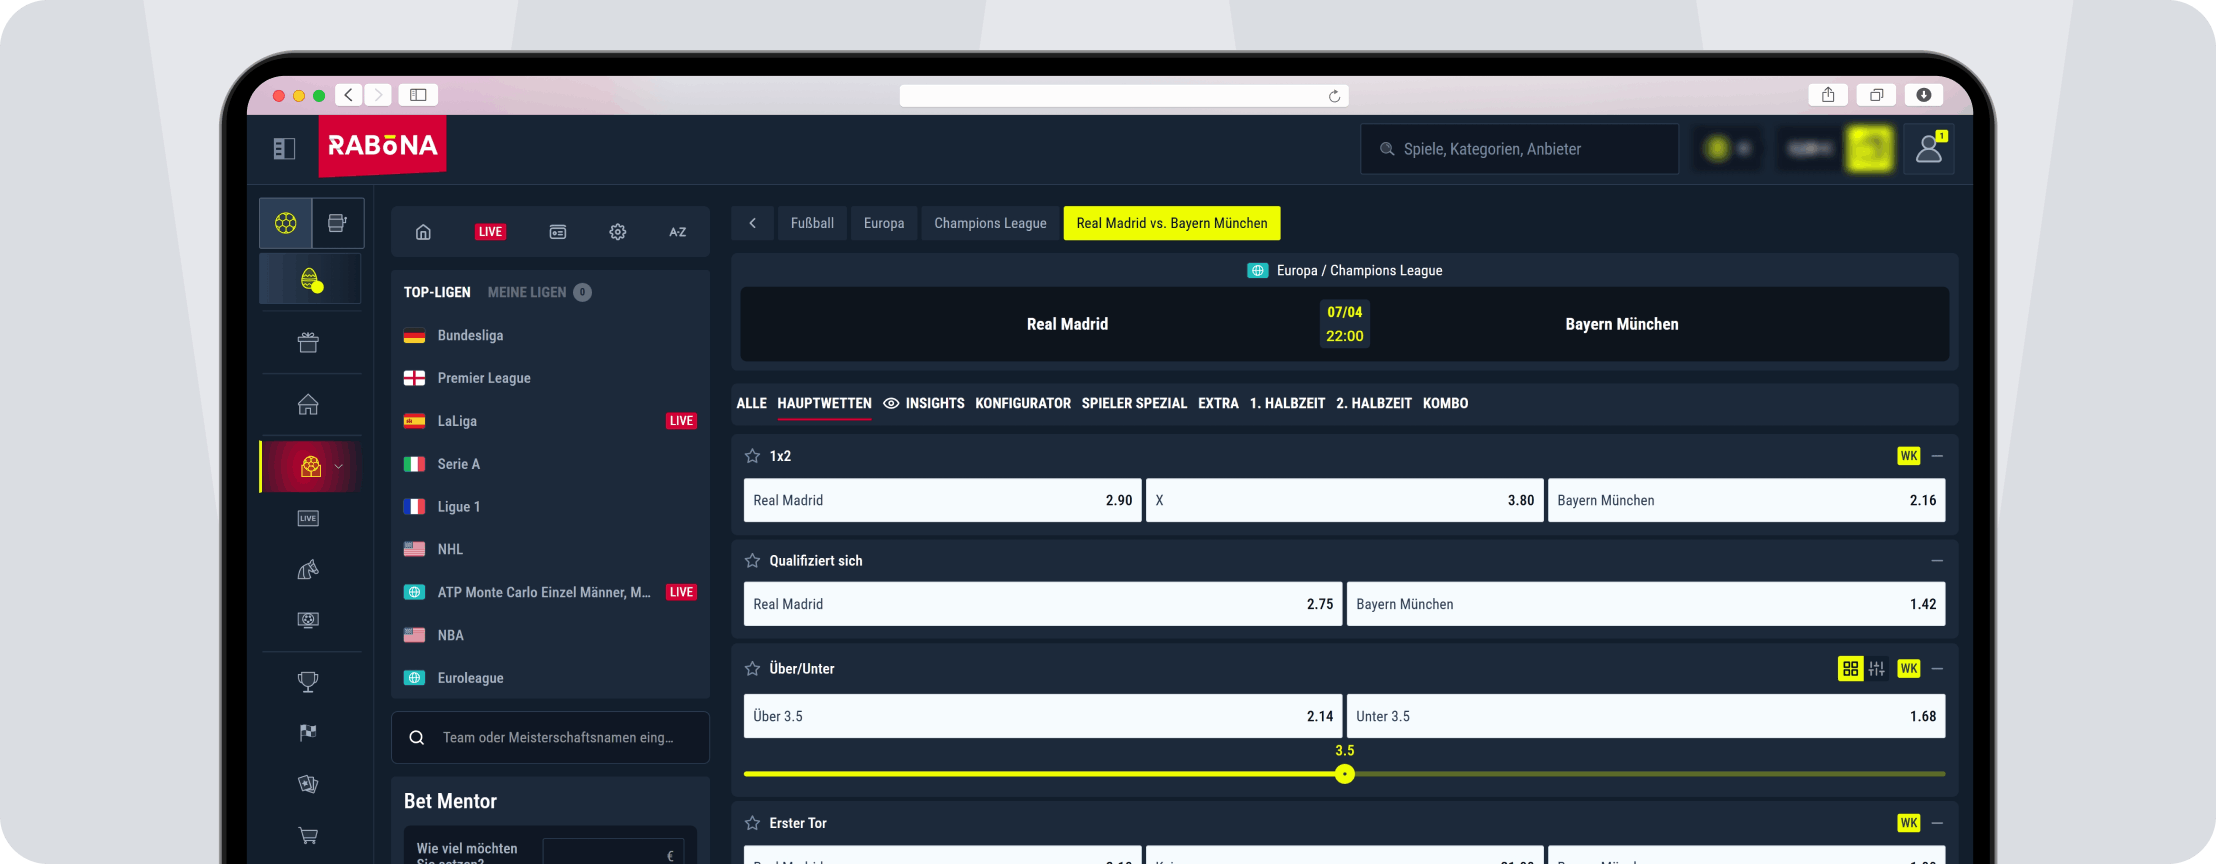This screenshot has width=2216, height=864.
Task: Collapse the Erster Tor section
Action: point(1938,823)
